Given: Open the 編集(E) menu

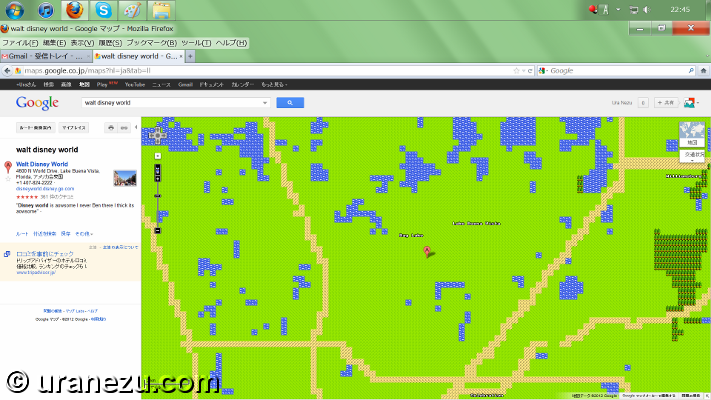Looking at the screenshot, I should (54, 43).
